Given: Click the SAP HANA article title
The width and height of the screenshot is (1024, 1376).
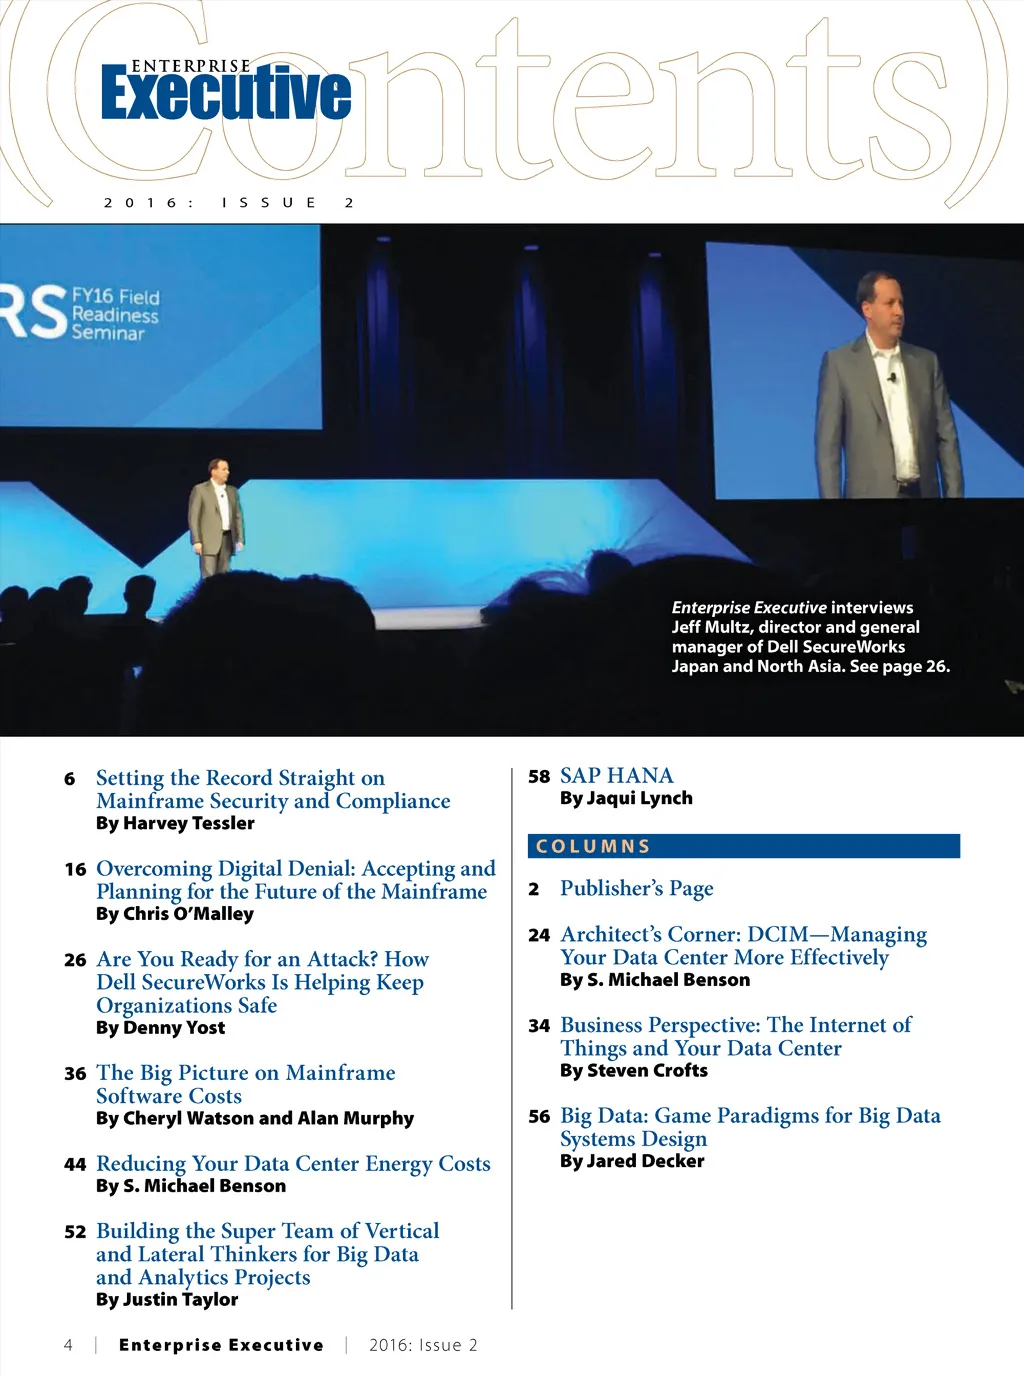Looking at the screenshot, I should pos(616,776).
